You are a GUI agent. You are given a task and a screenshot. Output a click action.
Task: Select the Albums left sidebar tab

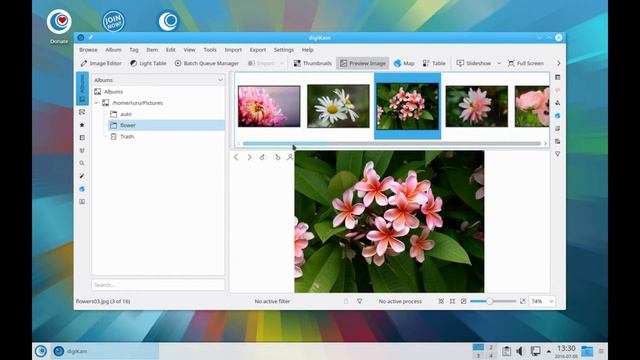pyautogui.click(x=82, y=89)
